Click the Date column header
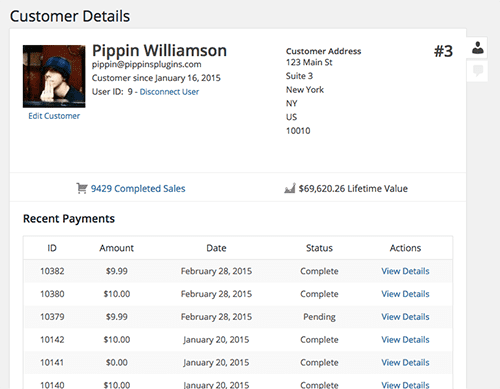The height and width of the screenshot is (389, 500). (216, 248)
